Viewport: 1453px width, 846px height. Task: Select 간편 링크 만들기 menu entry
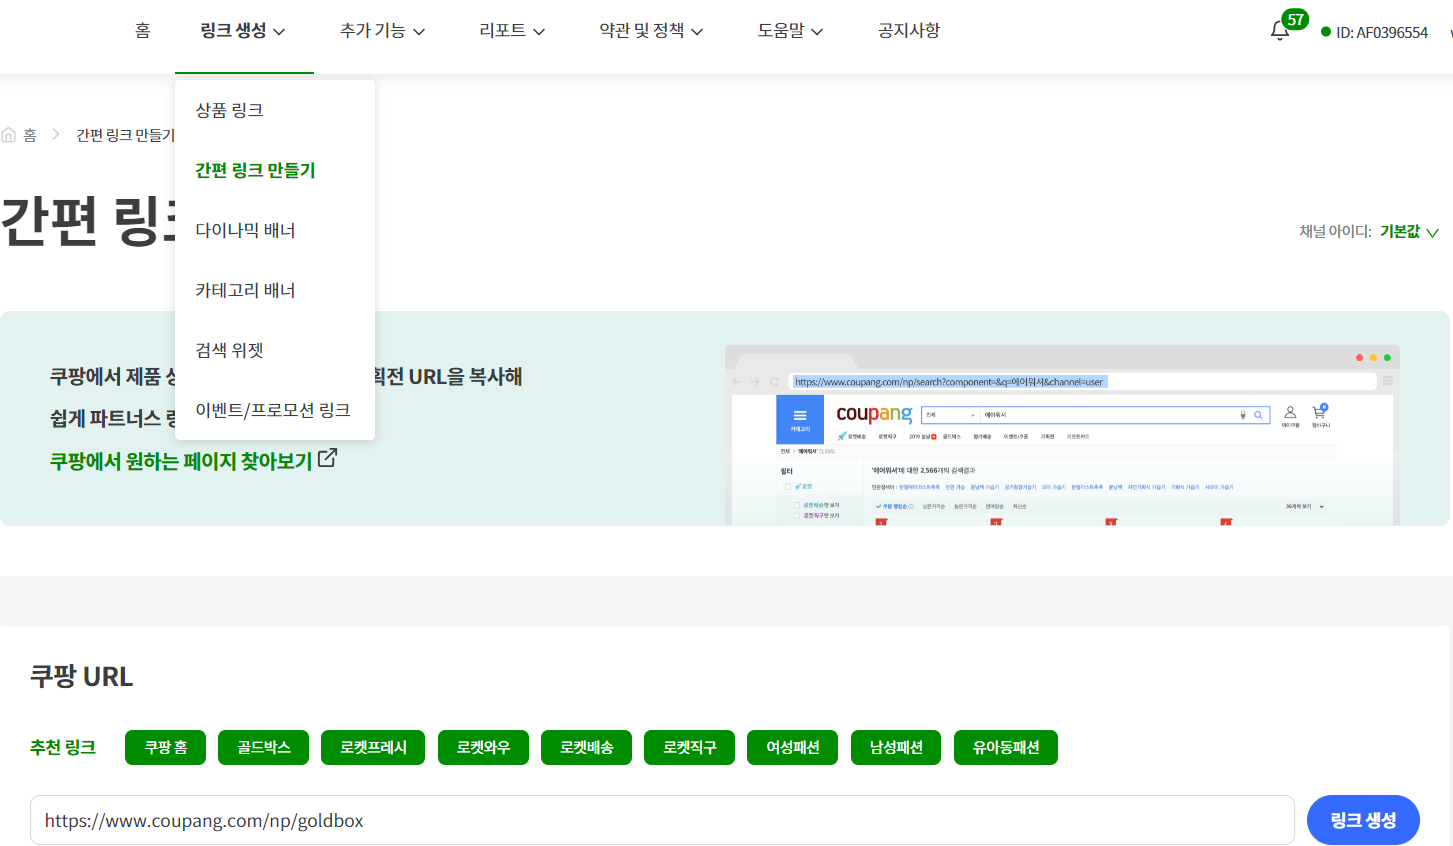tap(275, 170)
